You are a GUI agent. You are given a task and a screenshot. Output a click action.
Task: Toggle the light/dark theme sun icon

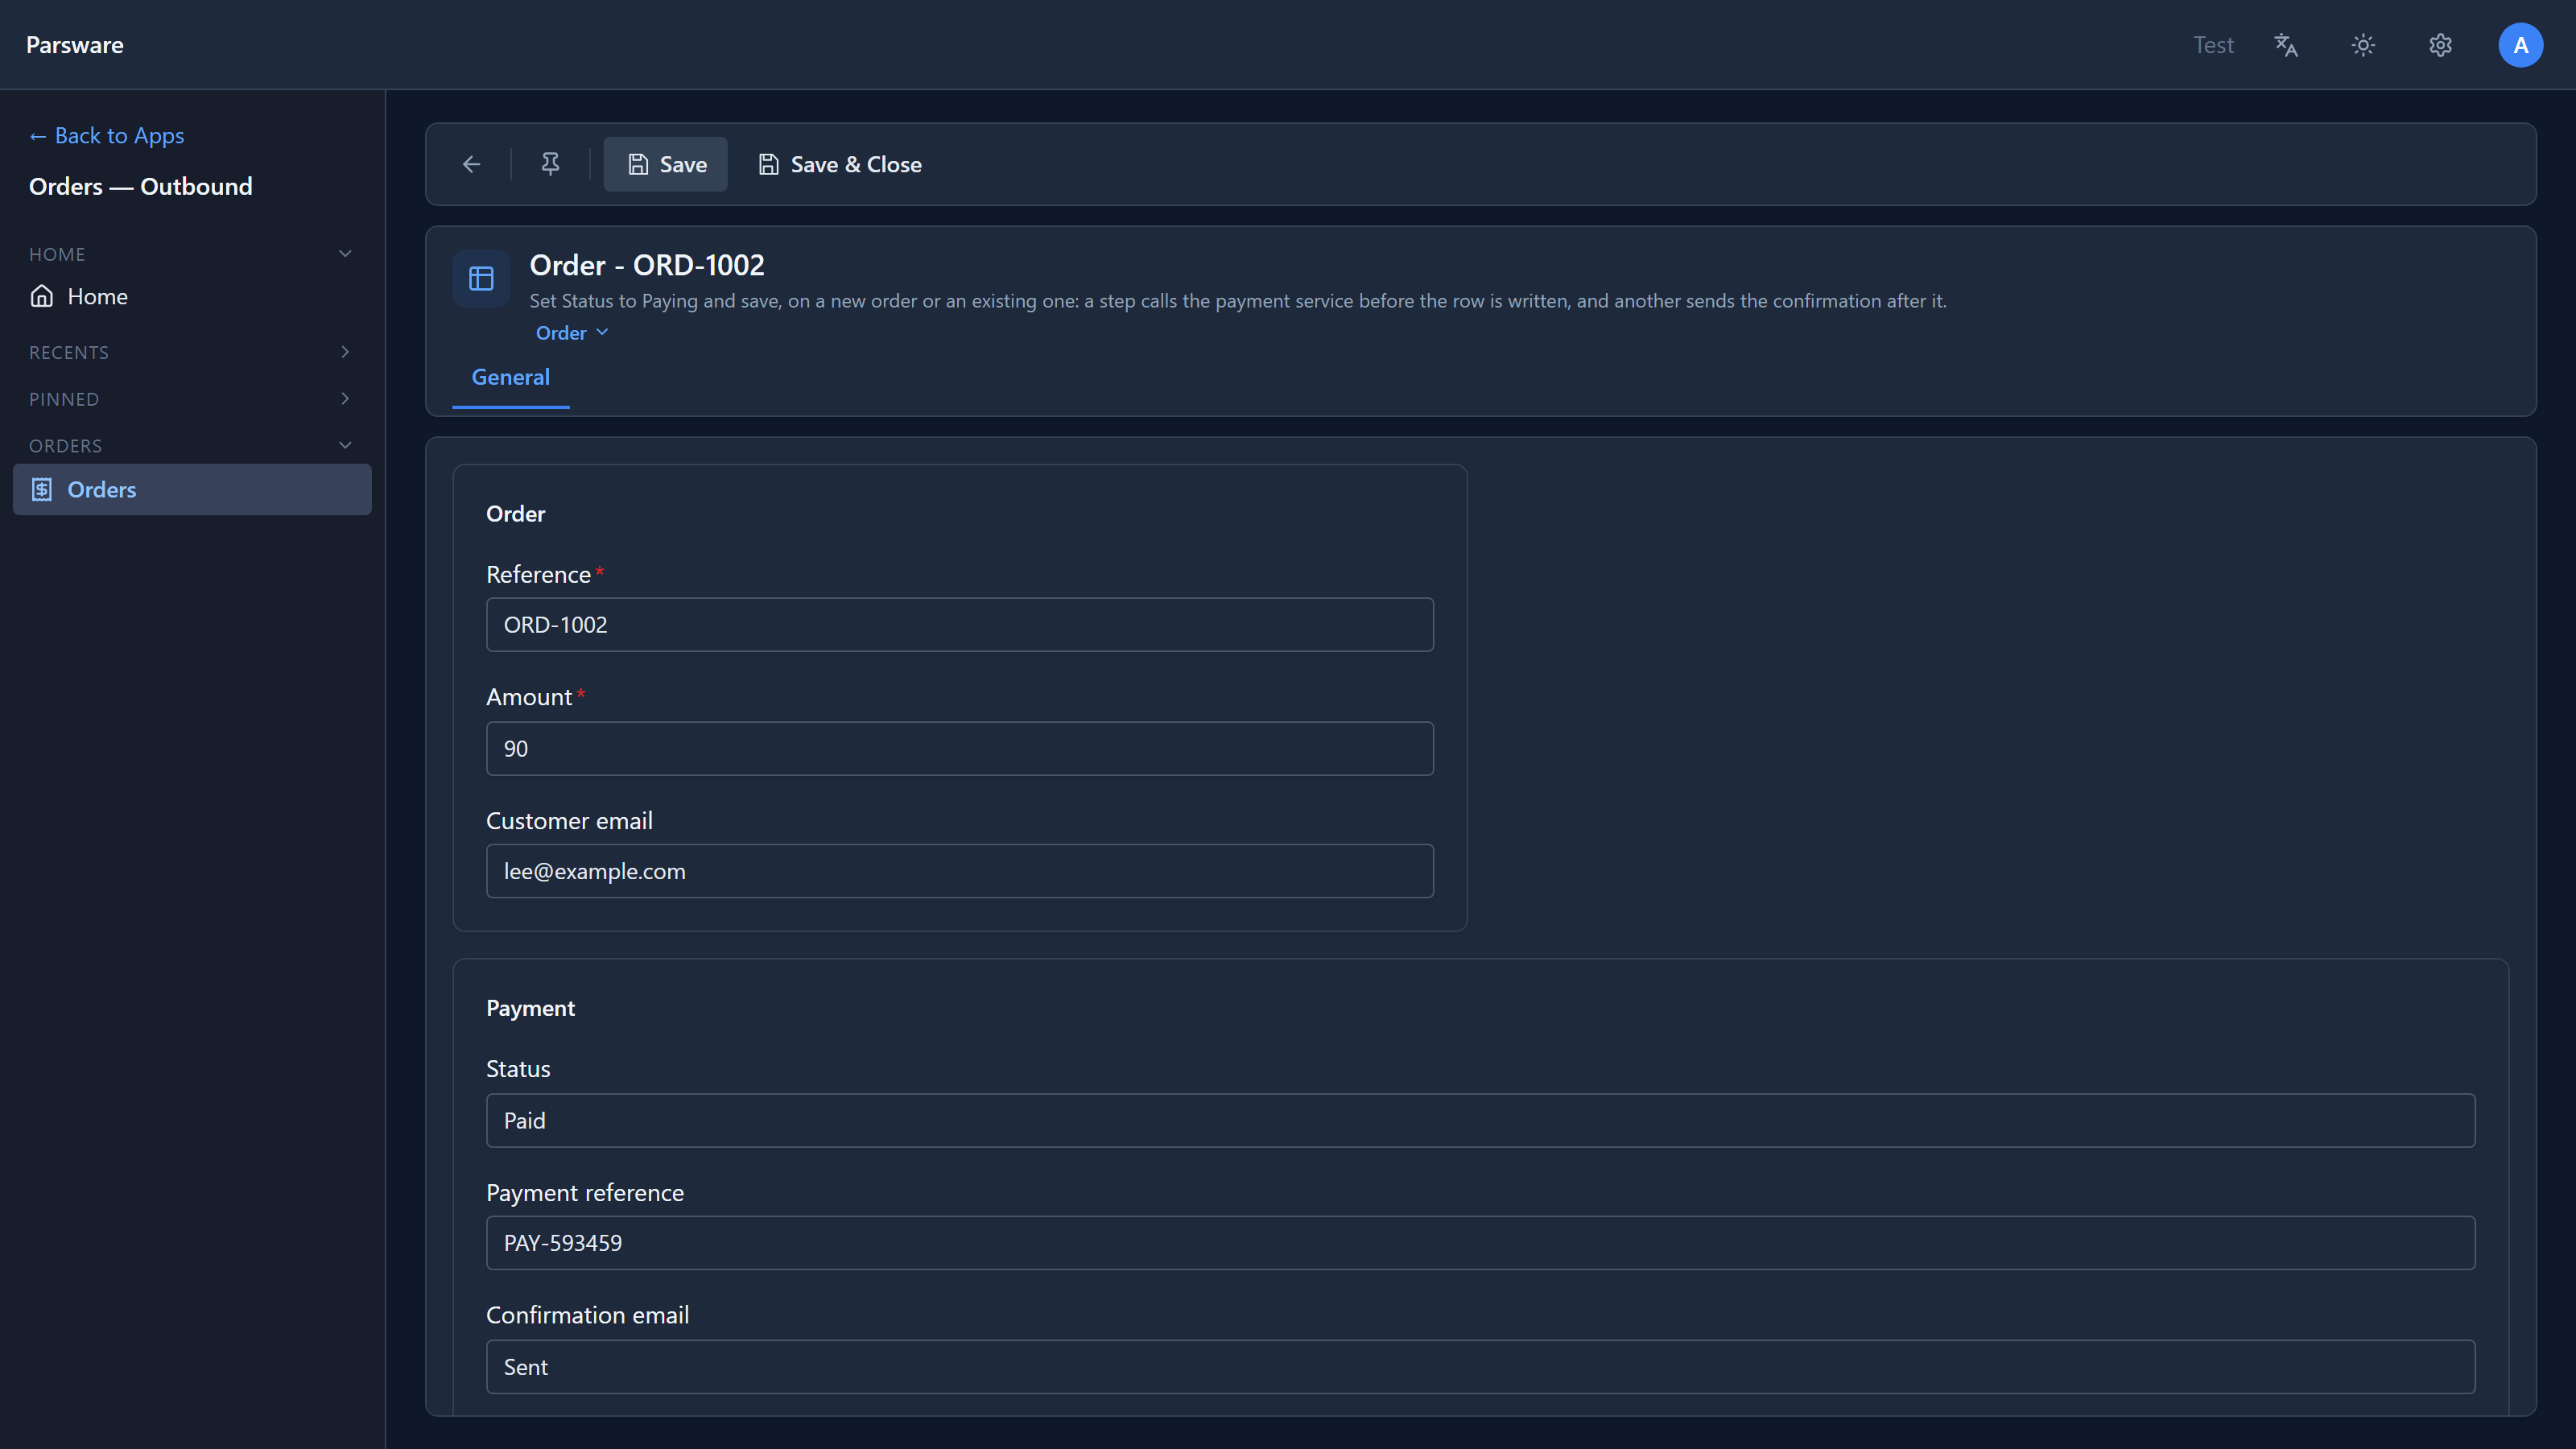[2363, 45]
